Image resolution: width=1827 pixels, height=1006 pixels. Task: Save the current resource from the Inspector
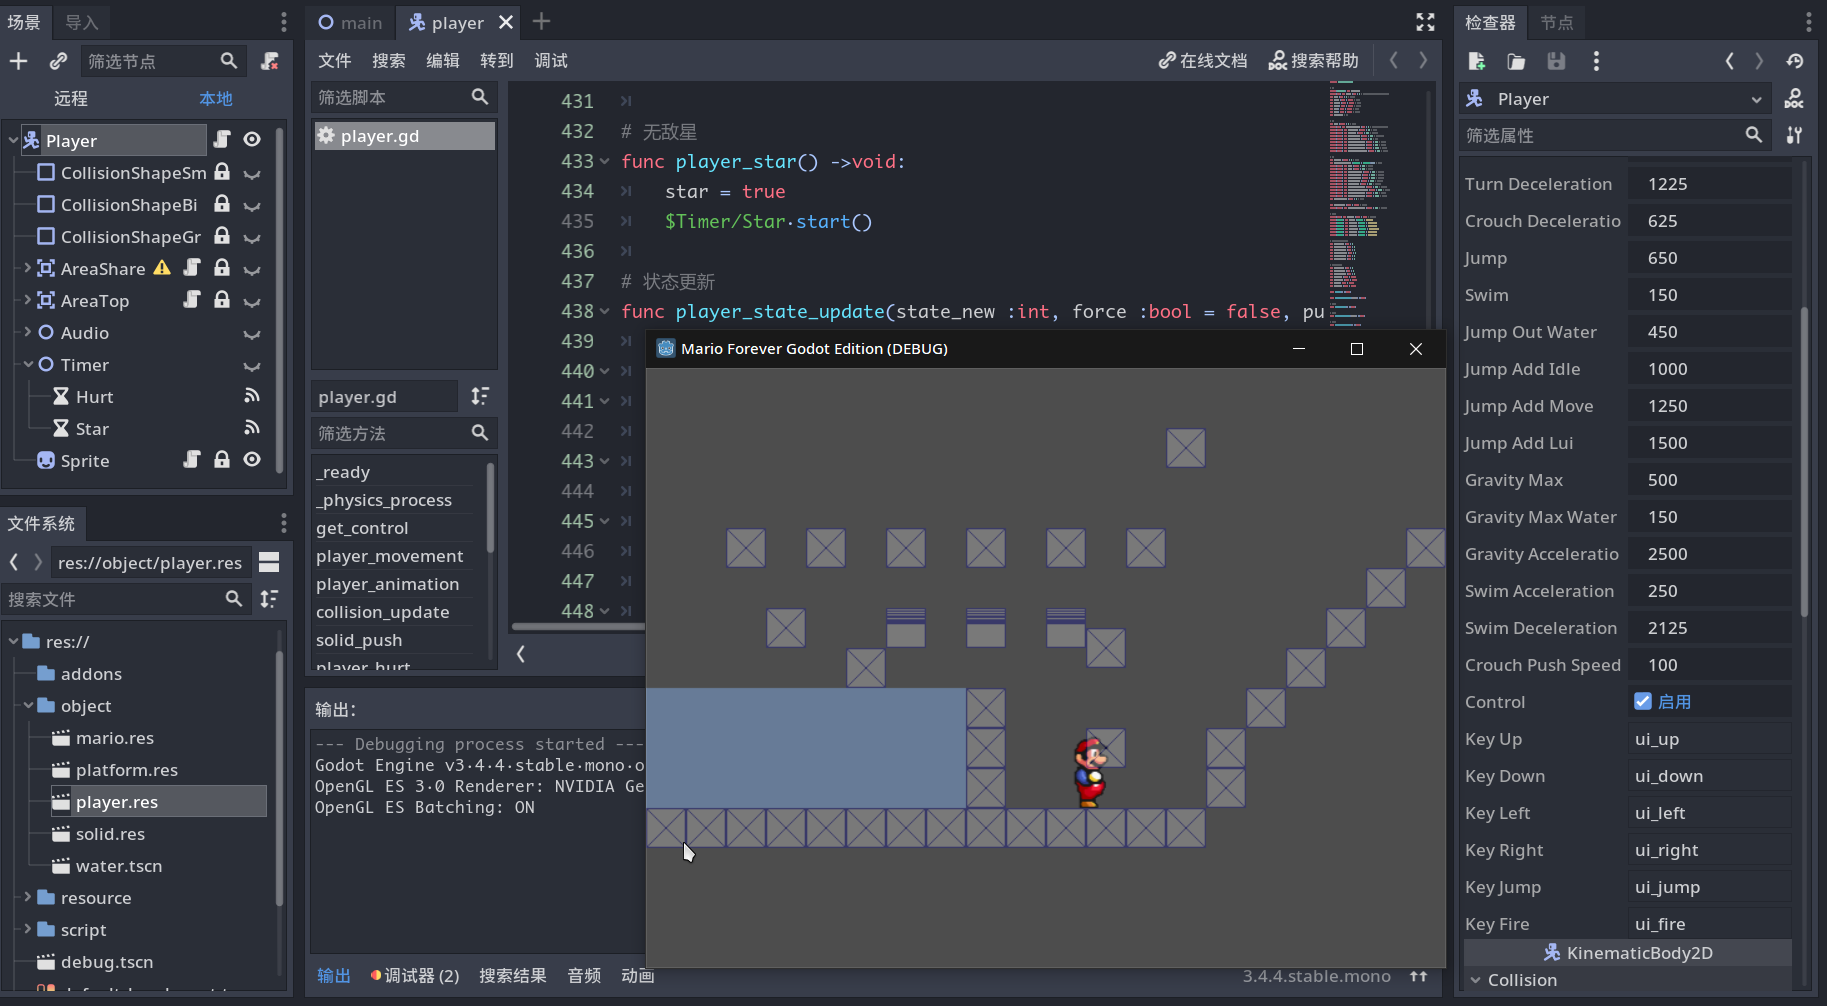(1555, 60)
